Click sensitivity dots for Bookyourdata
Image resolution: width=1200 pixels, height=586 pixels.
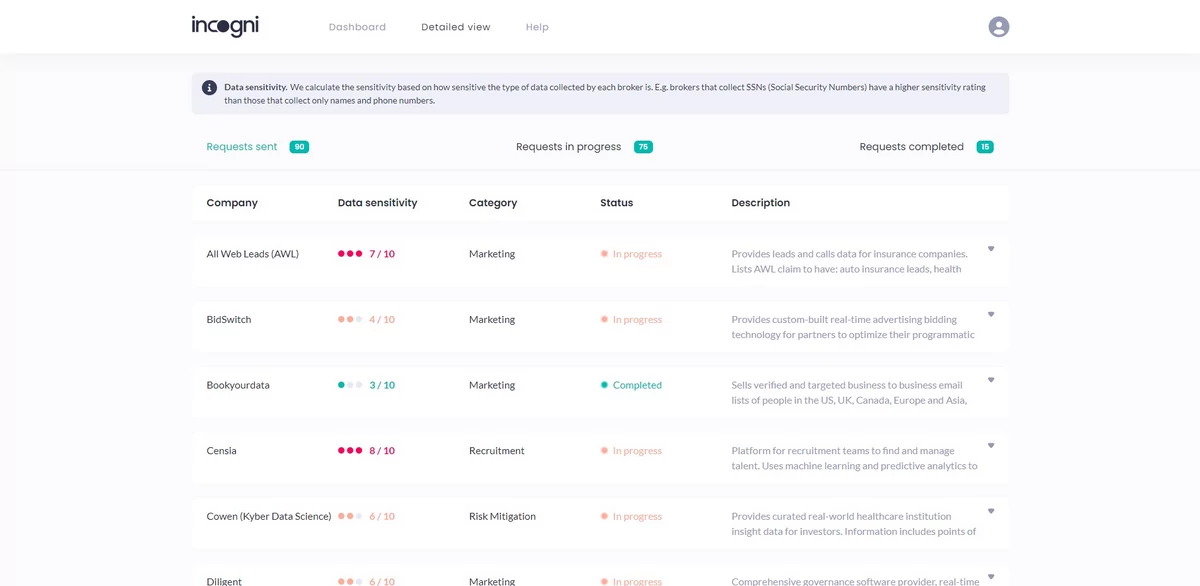pos(350,385)
